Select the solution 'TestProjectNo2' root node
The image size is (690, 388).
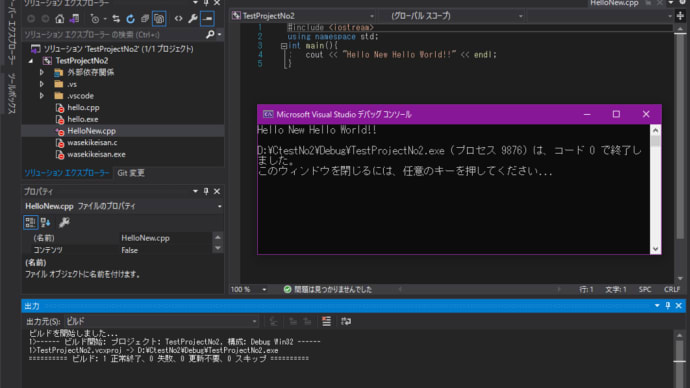click(118, 49)
